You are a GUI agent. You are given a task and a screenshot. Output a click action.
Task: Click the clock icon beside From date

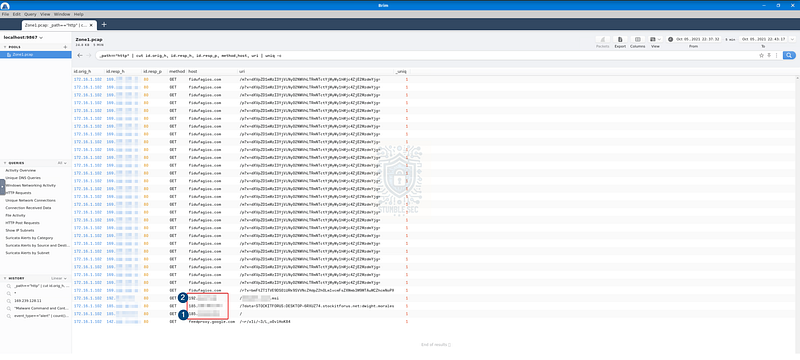[x=670, y=39]
